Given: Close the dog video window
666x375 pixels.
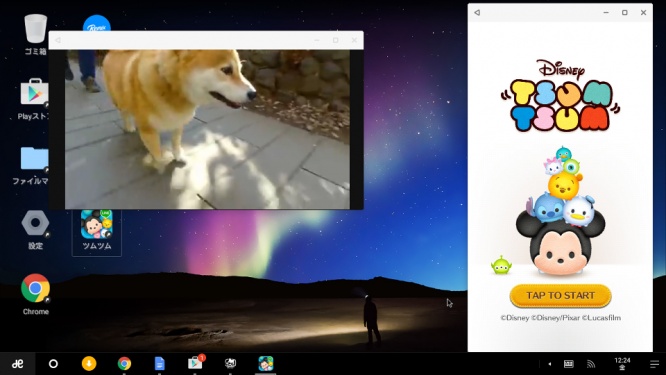Looking at the screenshot, I should tap(354, 40).
